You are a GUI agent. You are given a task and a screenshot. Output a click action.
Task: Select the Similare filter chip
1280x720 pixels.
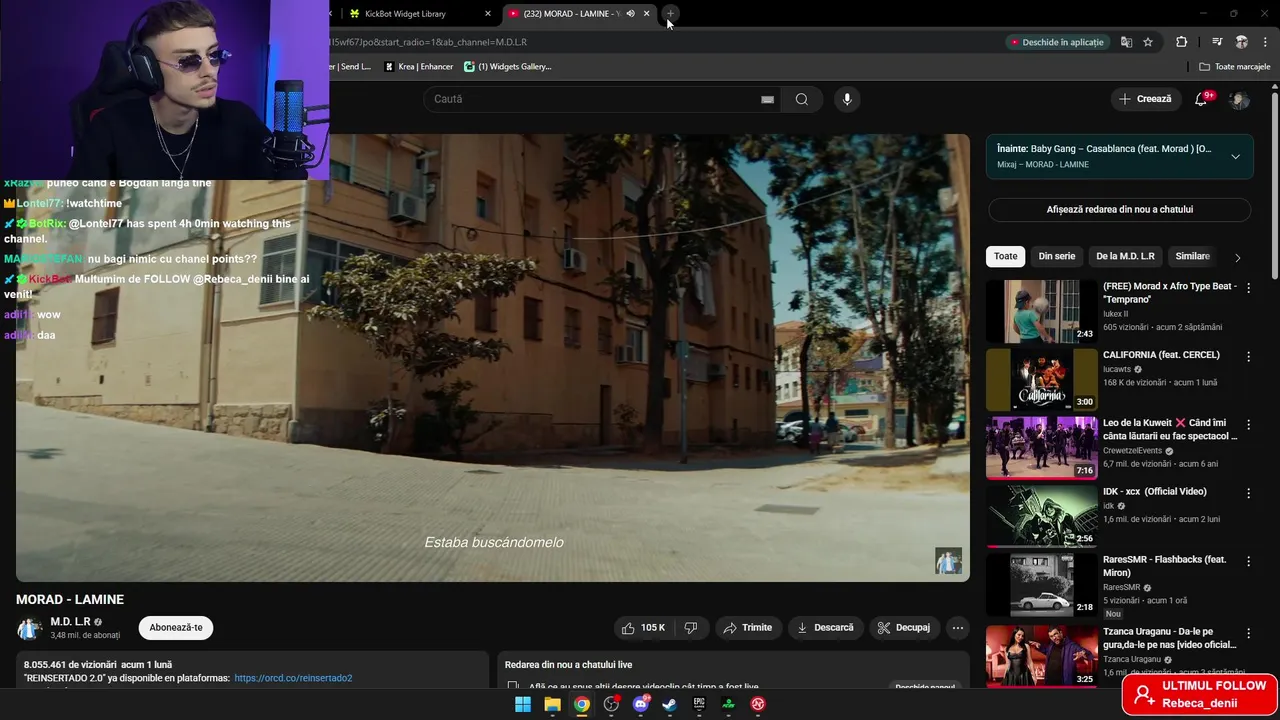(1192, 256)
